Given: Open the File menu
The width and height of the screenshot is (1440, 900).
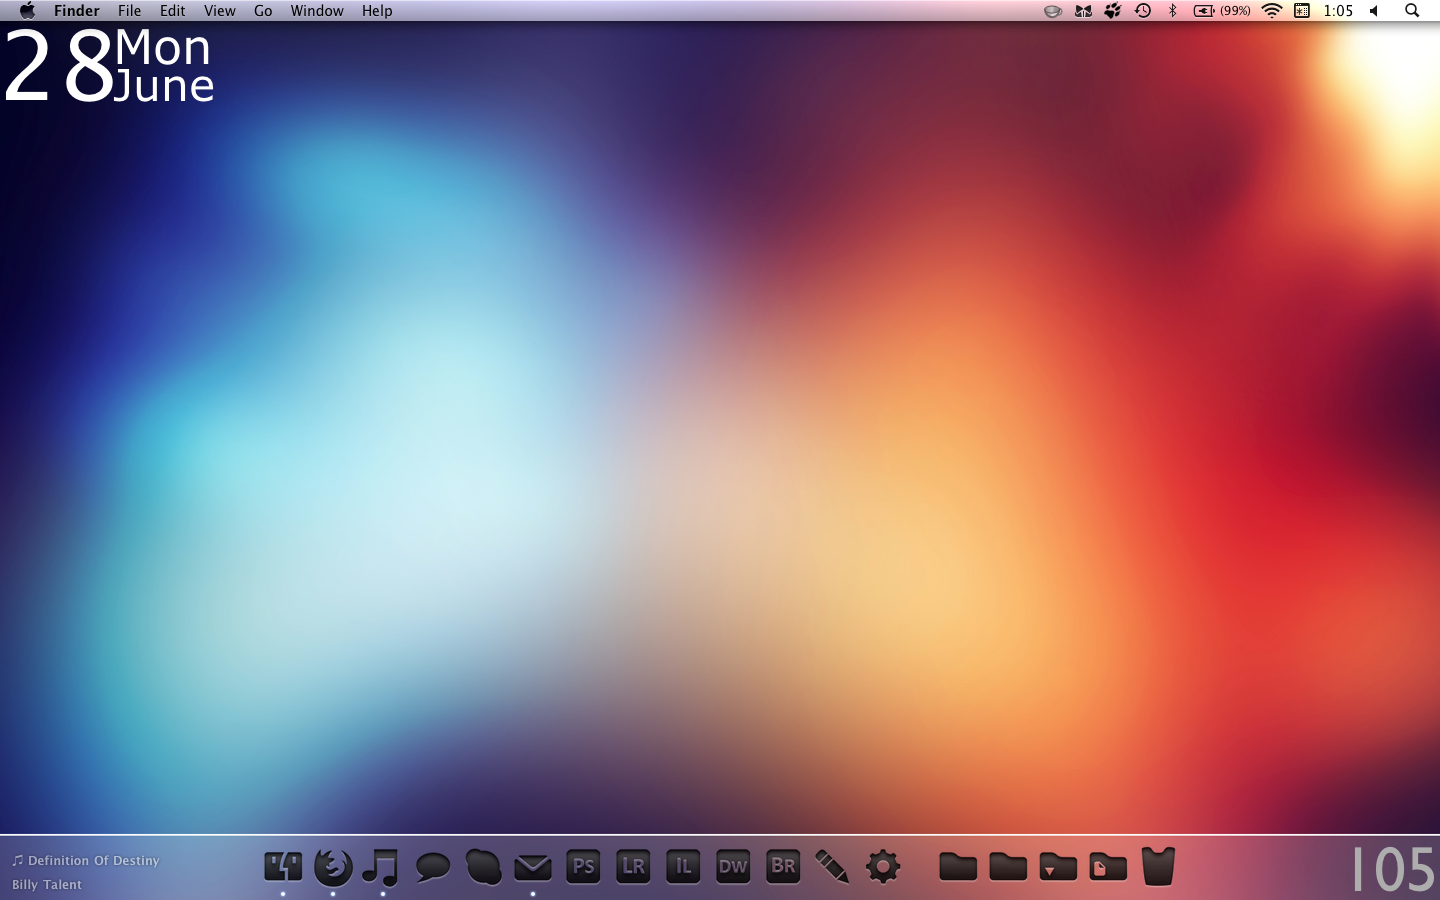Looking at the screenshot, I should click(130, 11).
